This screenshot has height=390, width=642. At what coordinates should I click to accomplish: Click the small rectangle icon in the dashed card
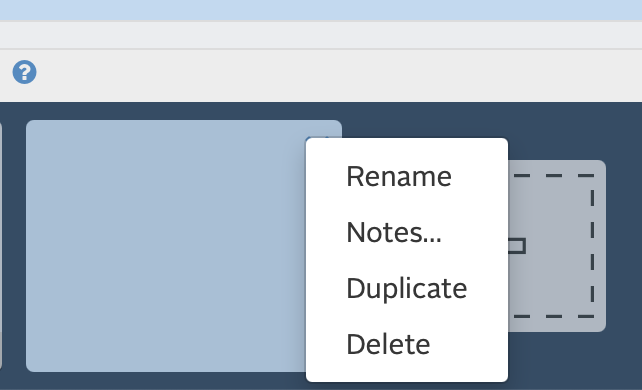point(517,246)
